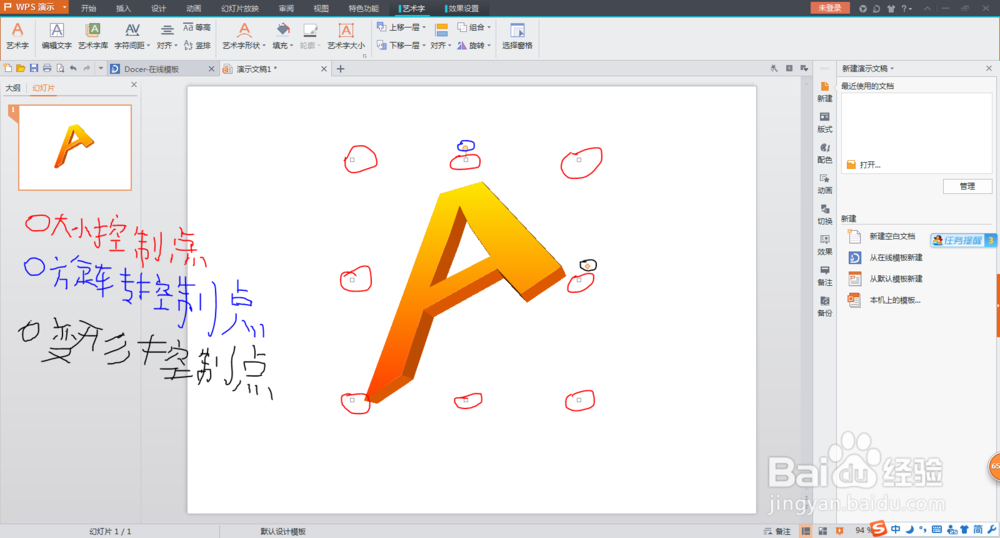Open the 轮廓 outline color dropdown
The width and height of the screenshot is (1000, 538).
tap(310, 36)
